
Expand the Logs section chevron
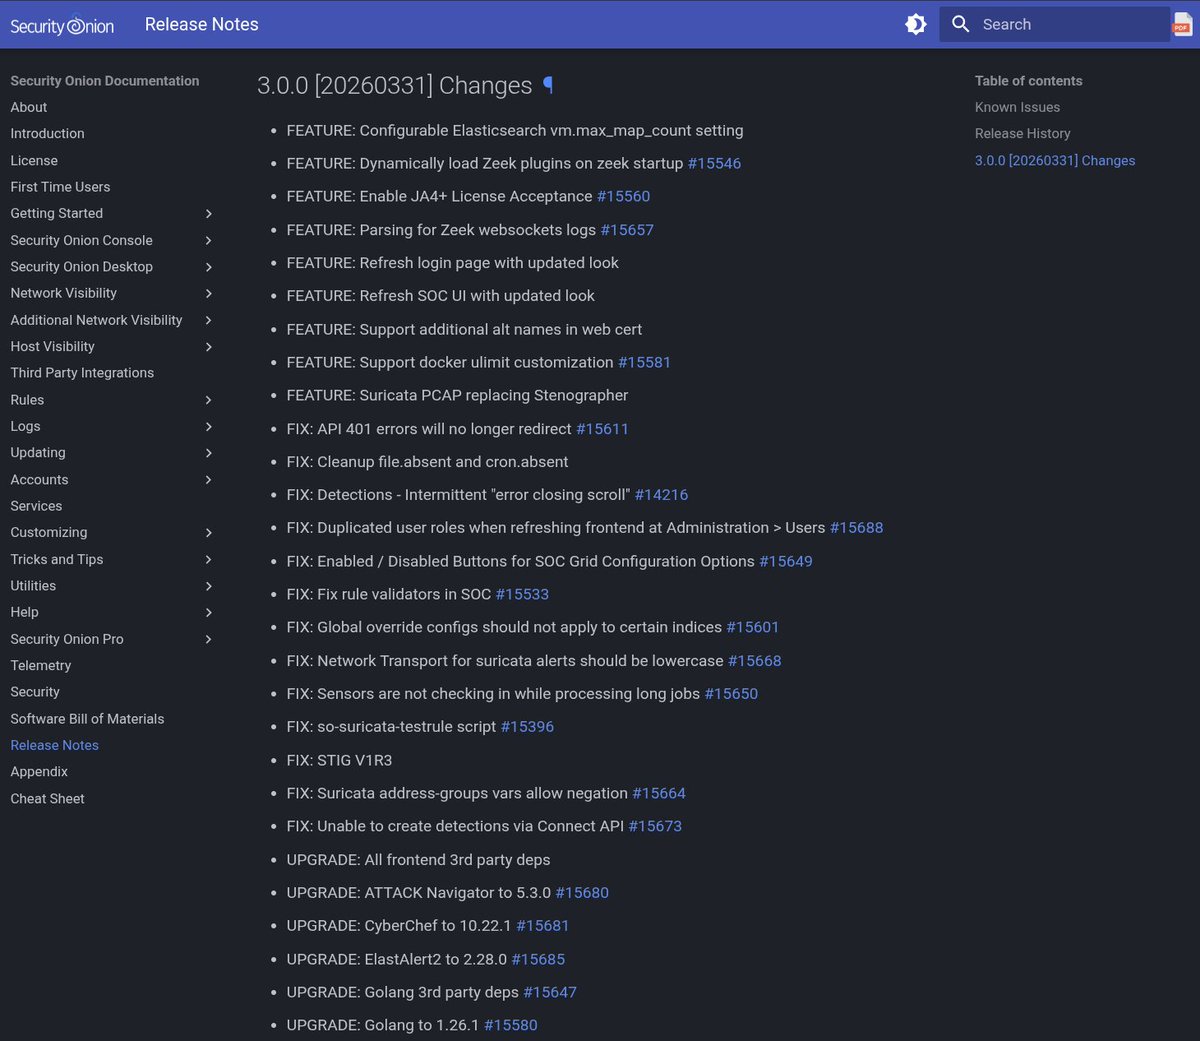point(208,427)
